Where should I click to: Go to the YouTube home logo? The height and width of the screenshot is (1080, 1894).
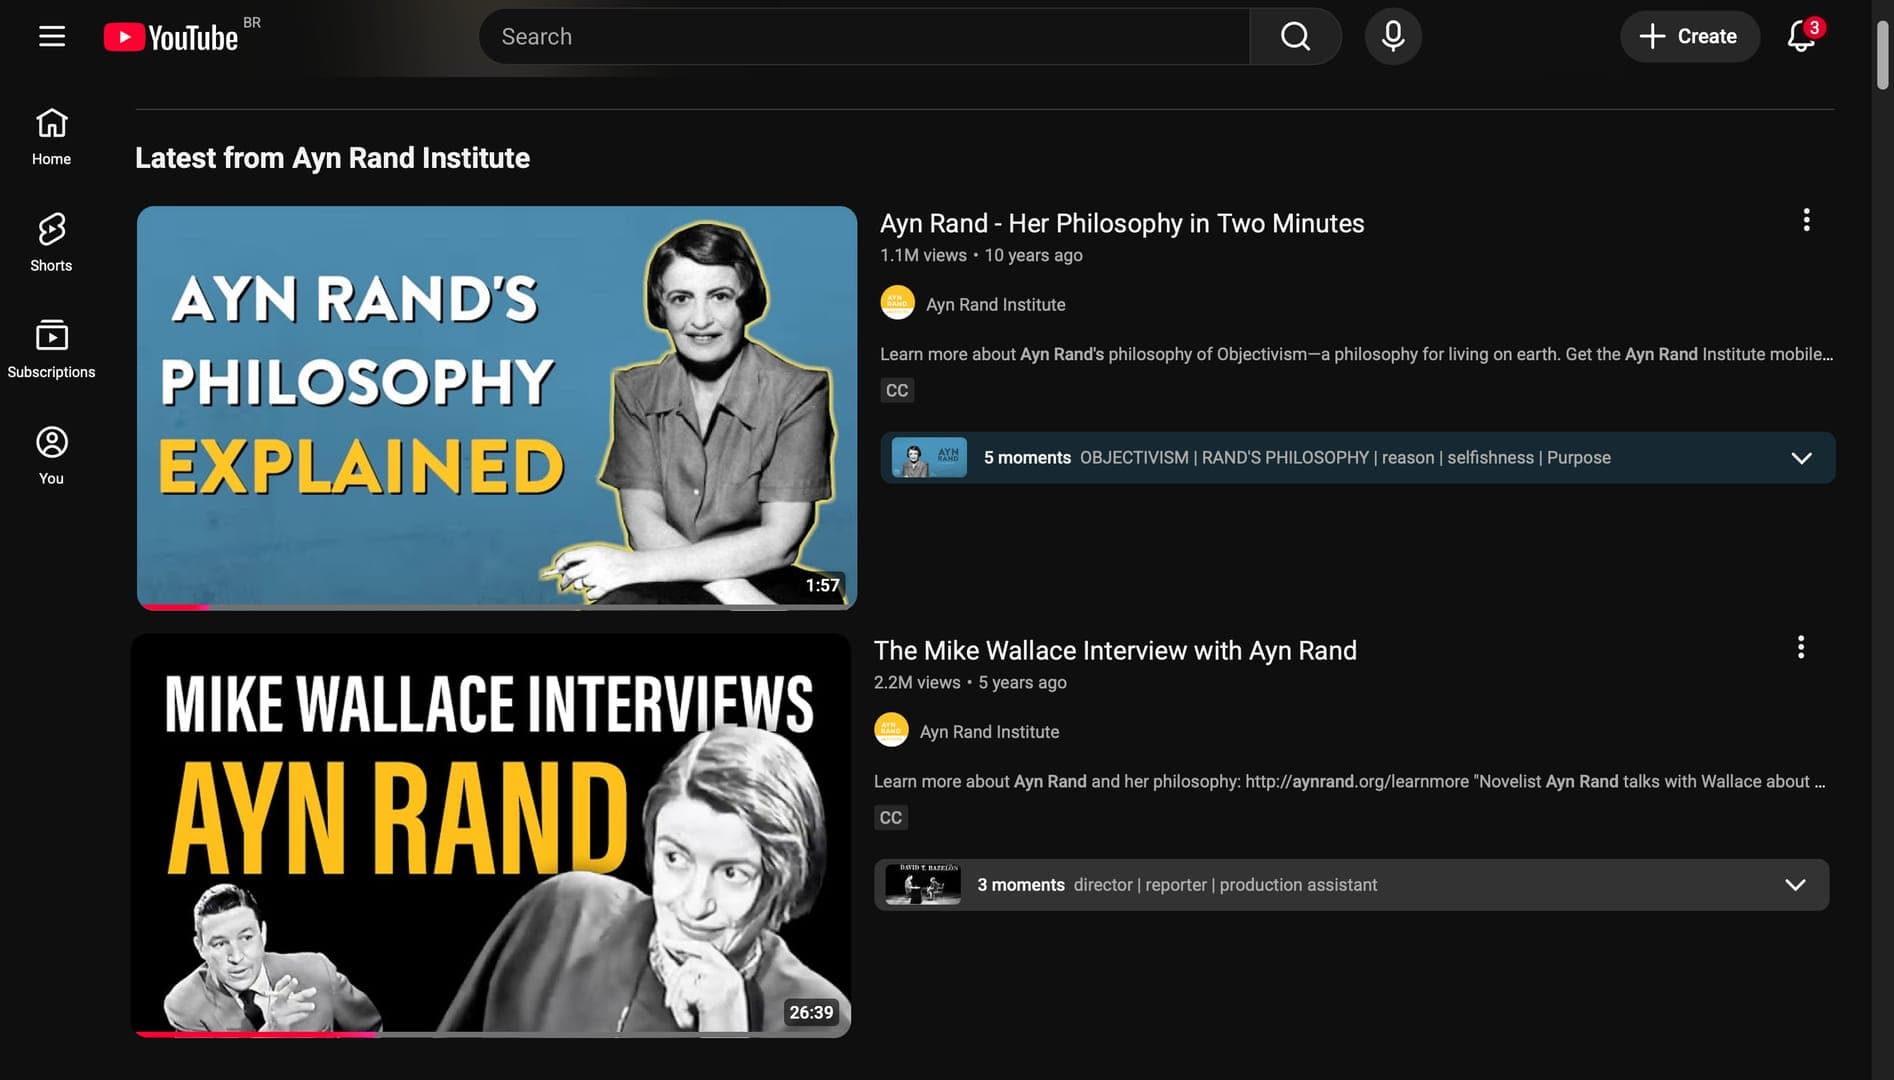click(x=171, y=37)
